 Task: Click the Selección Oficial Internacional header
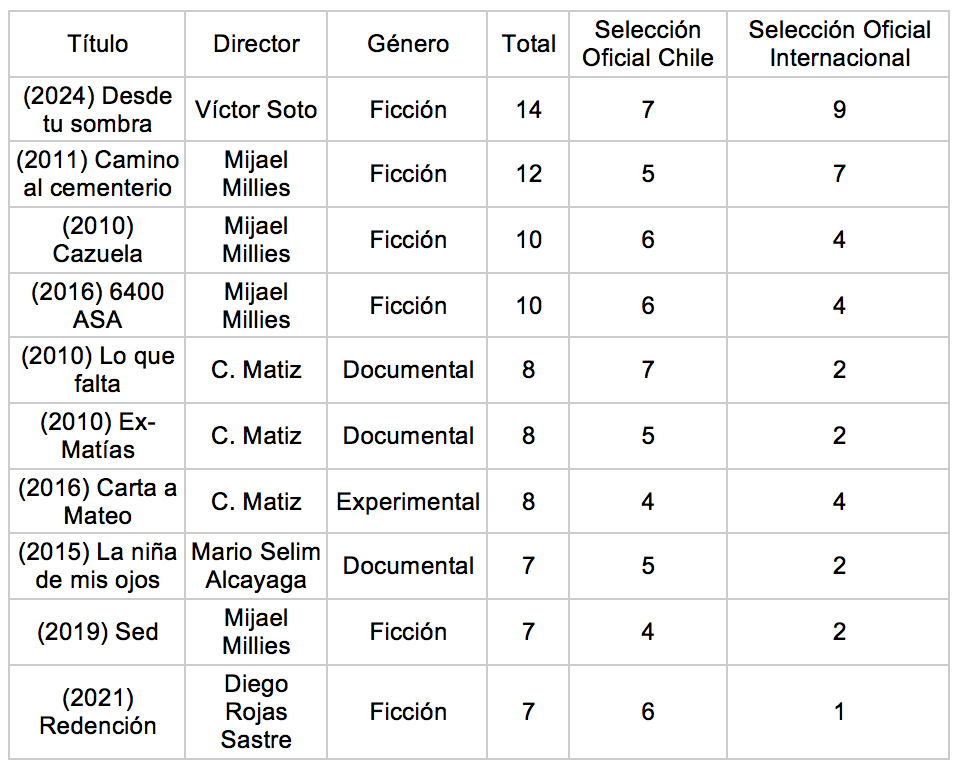(839, 44)
